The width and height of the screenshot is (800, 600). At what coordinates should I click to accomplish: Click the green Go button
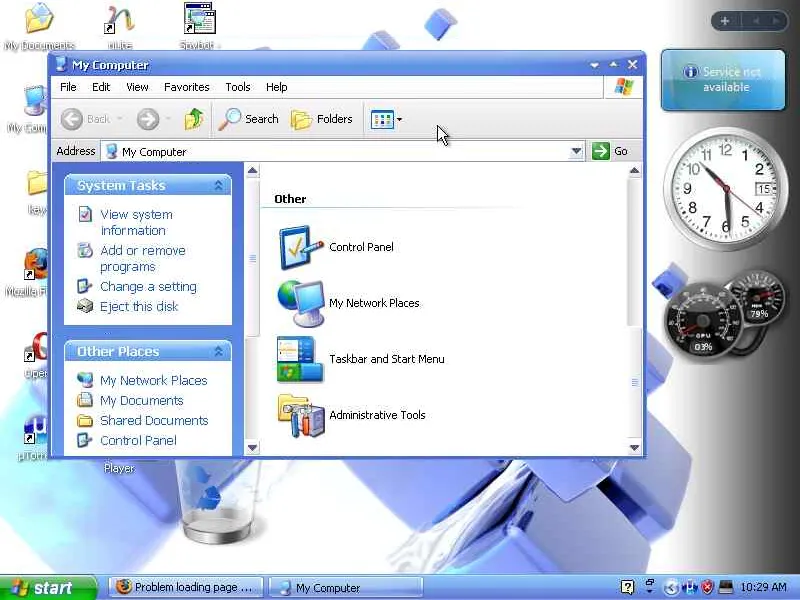pos(610,151)
